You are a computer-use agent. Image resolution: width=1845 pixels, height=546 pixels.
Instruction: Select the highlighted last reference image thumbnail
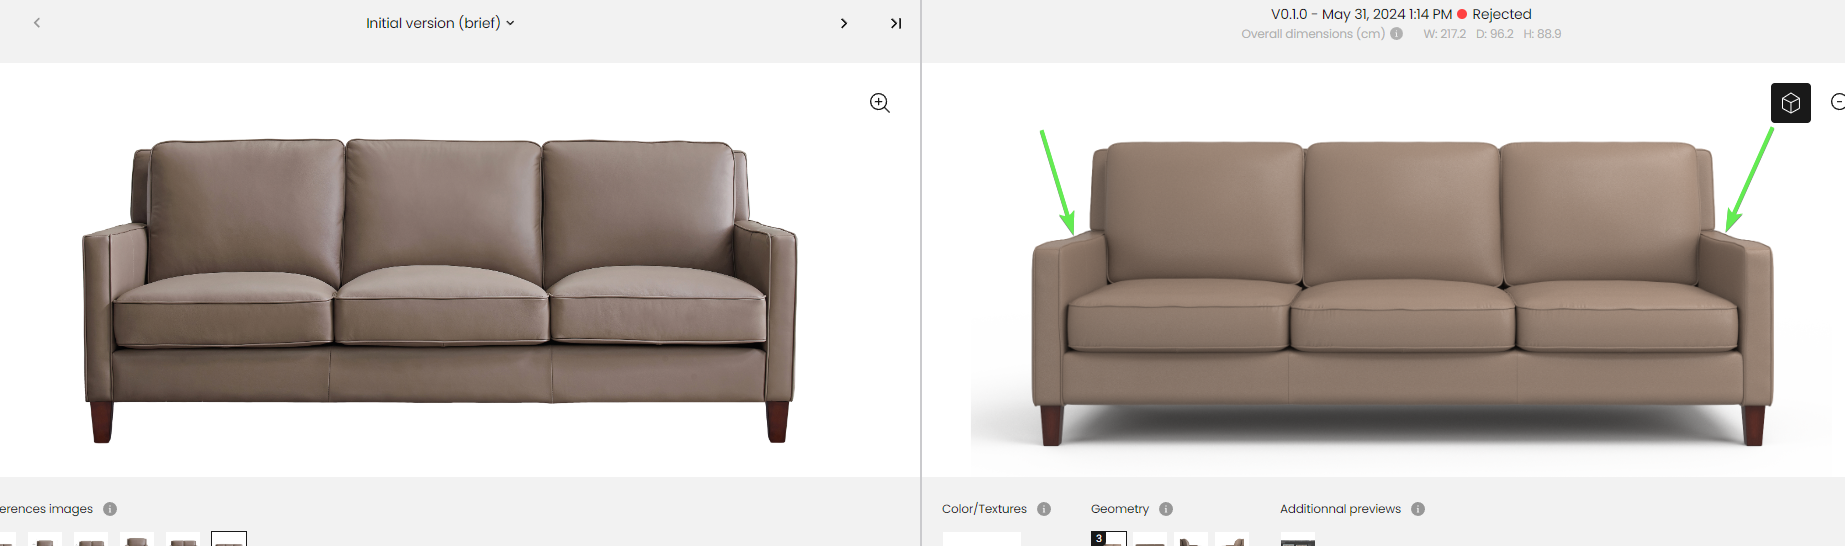coord(229,539)
